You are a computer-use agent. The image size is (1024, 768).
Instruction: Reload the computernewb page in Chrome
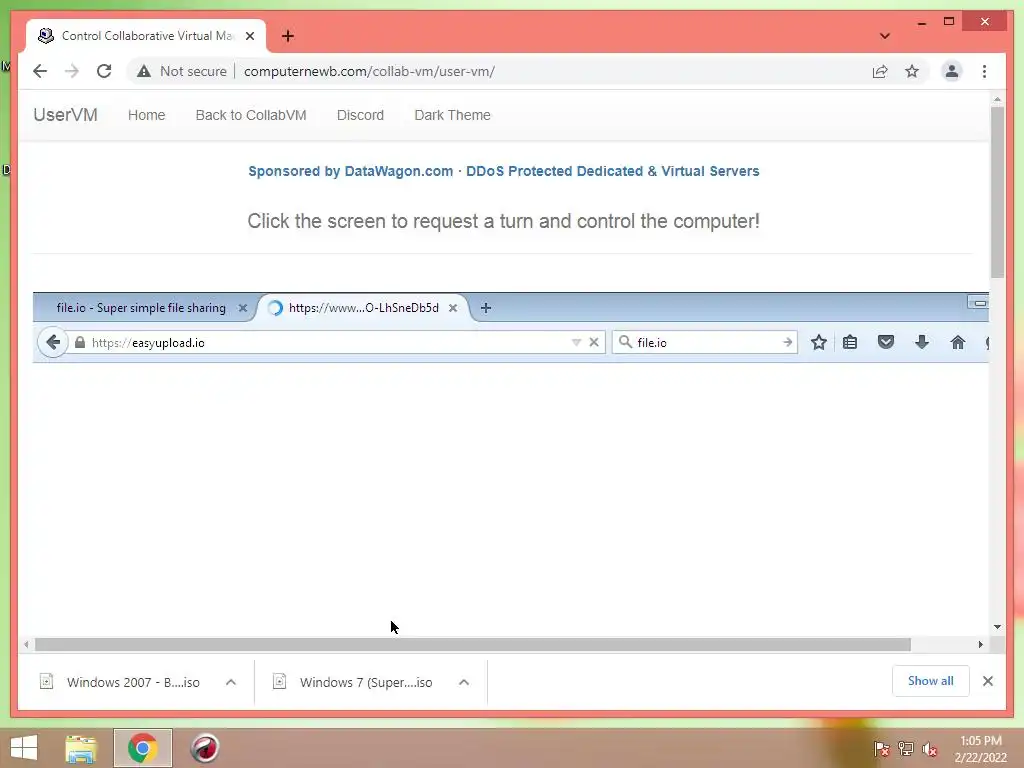pyautogui.click(x=104, y=71)
